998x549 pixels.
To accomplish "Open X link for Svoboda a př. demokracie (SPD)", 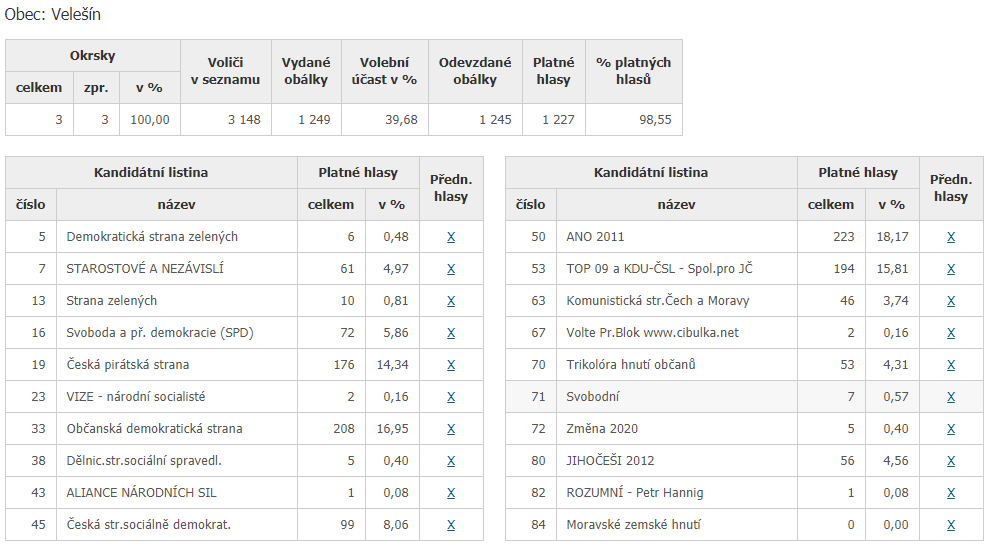I will [x=451, y=333].
